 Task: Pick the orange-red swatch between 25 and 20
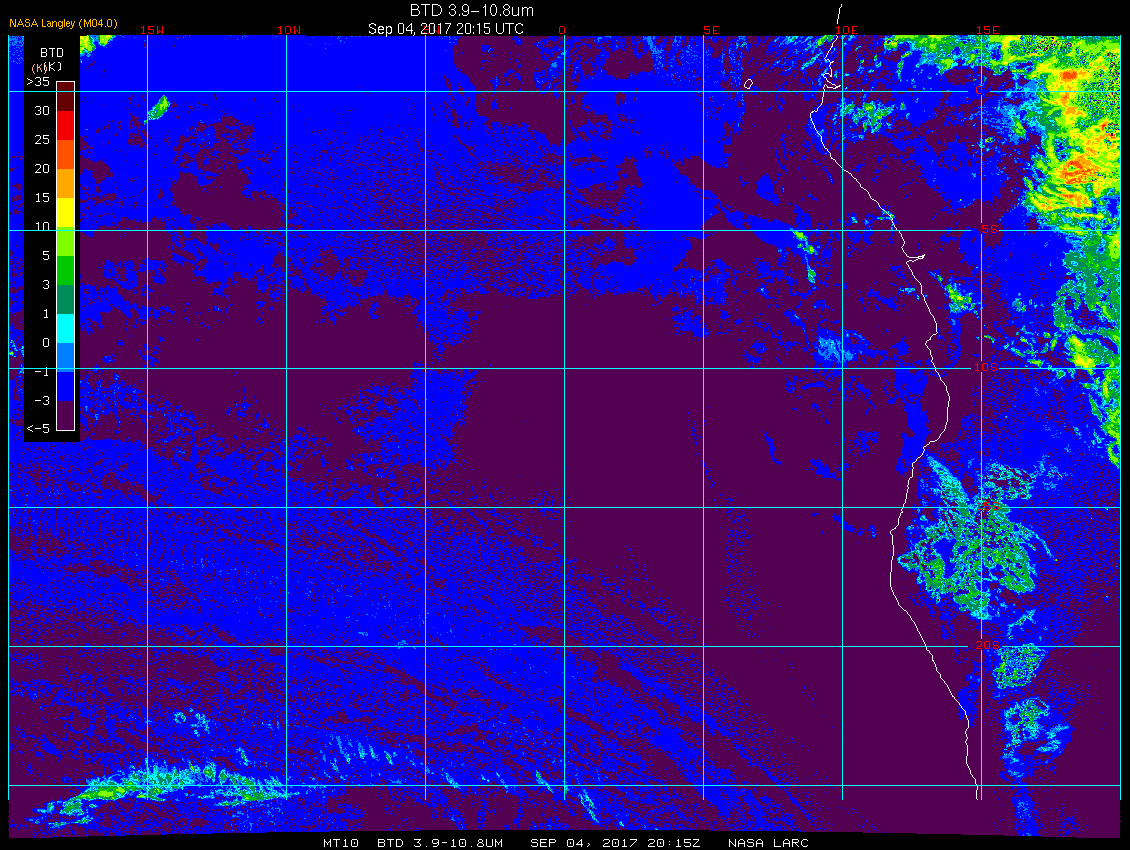pyautogui.click(x=66, y=154)
